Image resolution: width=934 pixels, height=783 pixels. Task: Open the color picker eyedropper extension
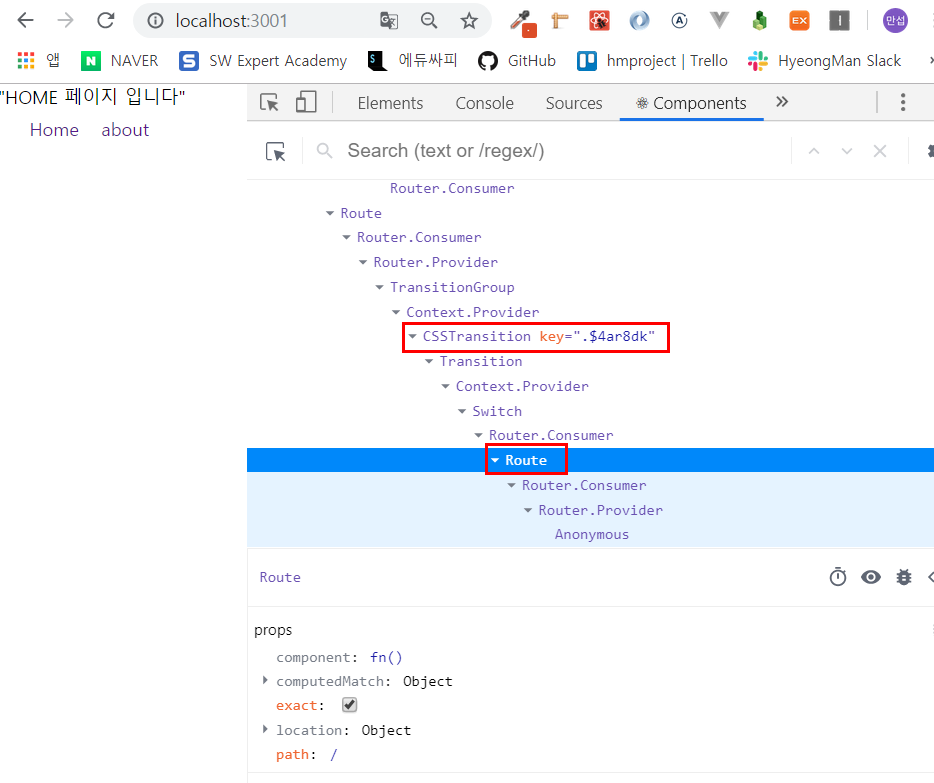coord(523,23)
